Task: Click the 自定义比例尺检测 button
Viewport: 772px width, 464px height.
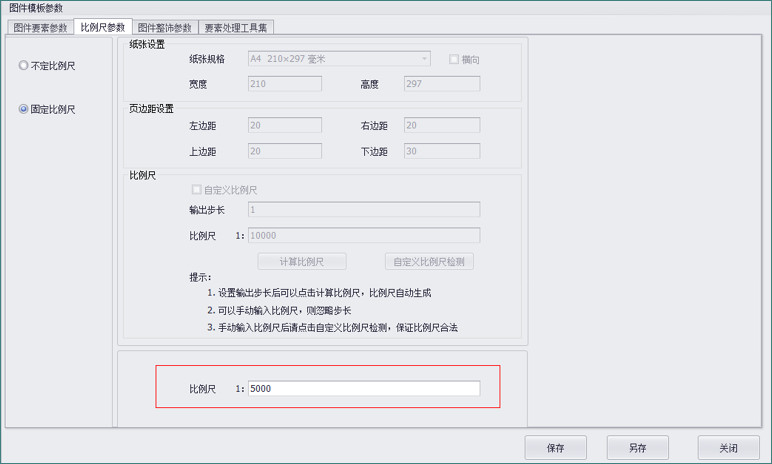Action: pyautogui.click(x=429, y=262)
